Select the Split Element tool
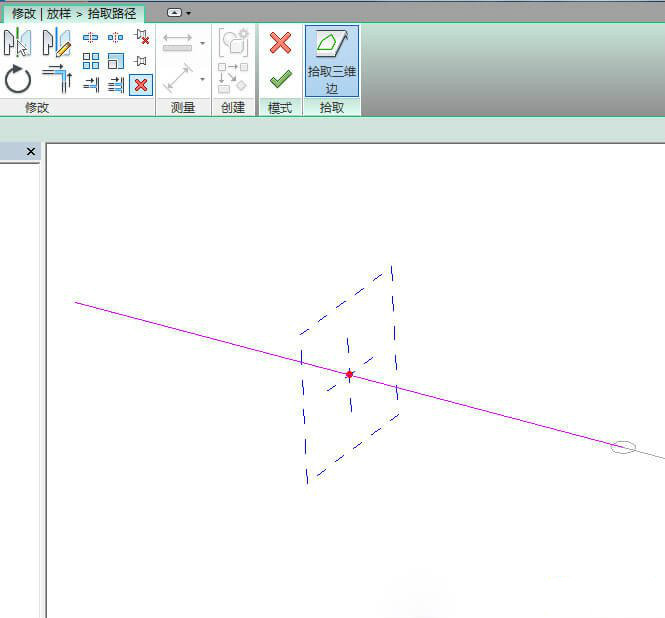The image size is (665, 618). click(x=90, y=38)
